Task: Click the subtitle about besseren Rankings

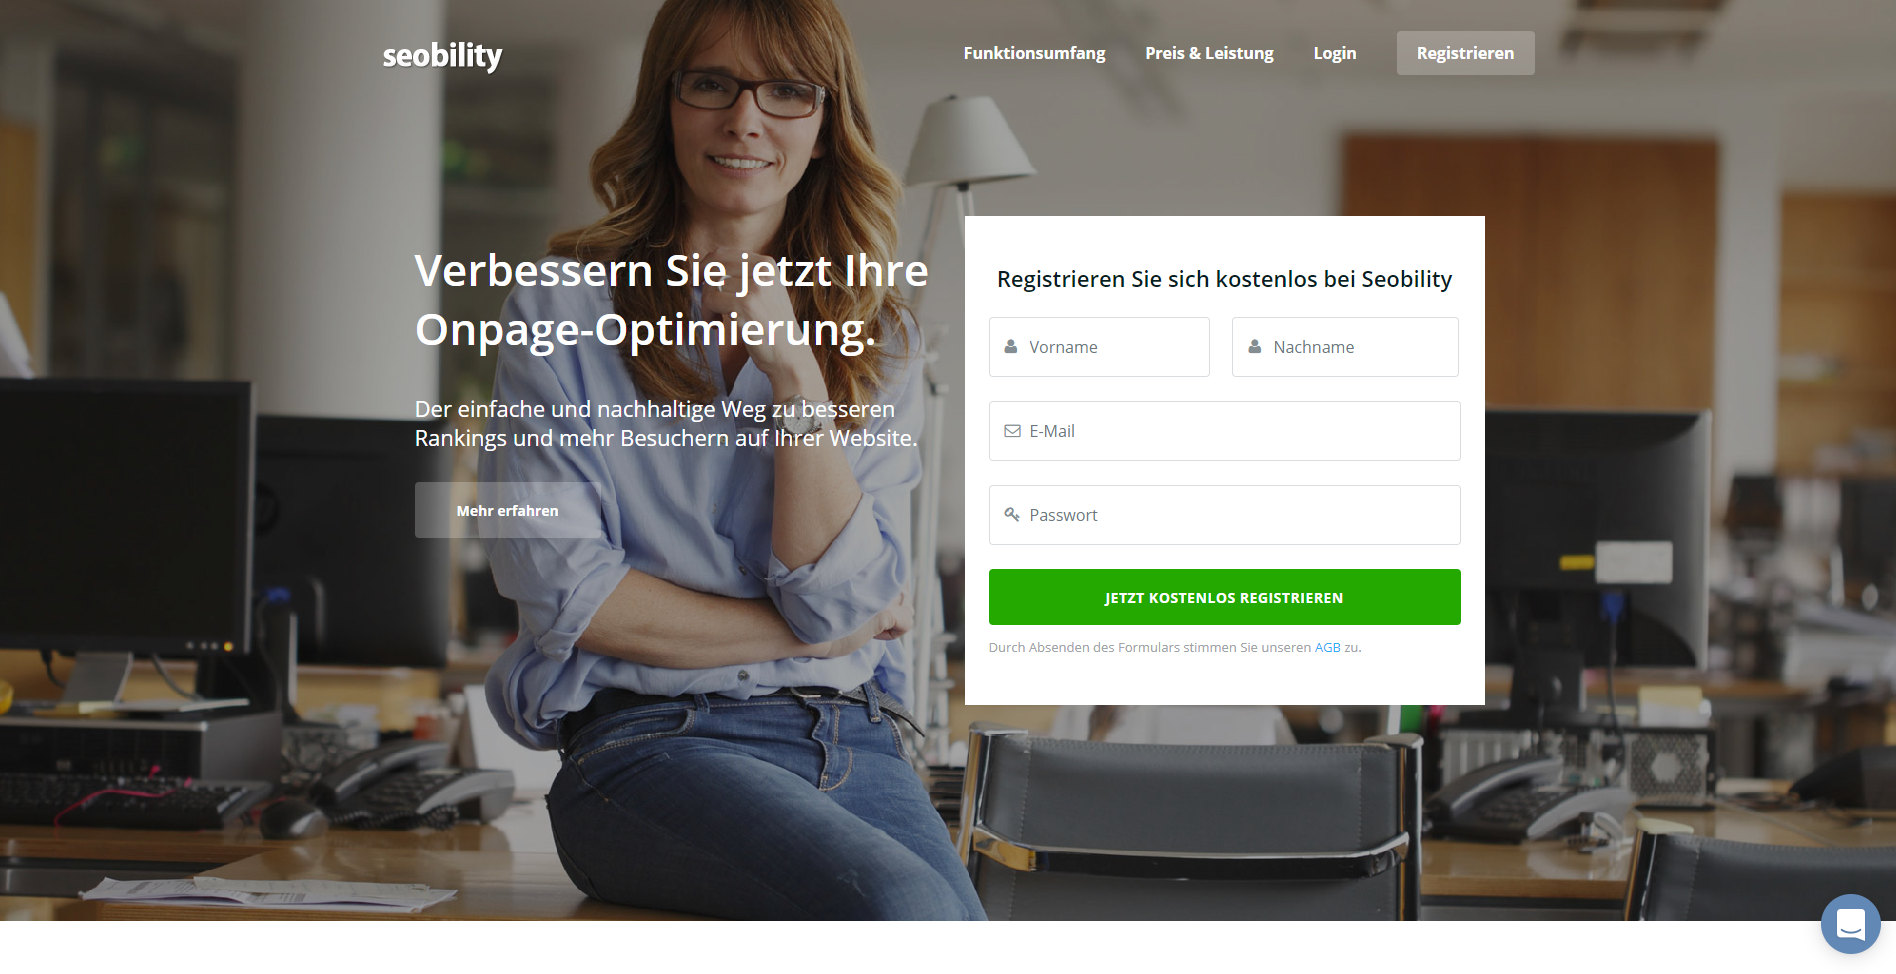Action: click(x=665, y=424)
